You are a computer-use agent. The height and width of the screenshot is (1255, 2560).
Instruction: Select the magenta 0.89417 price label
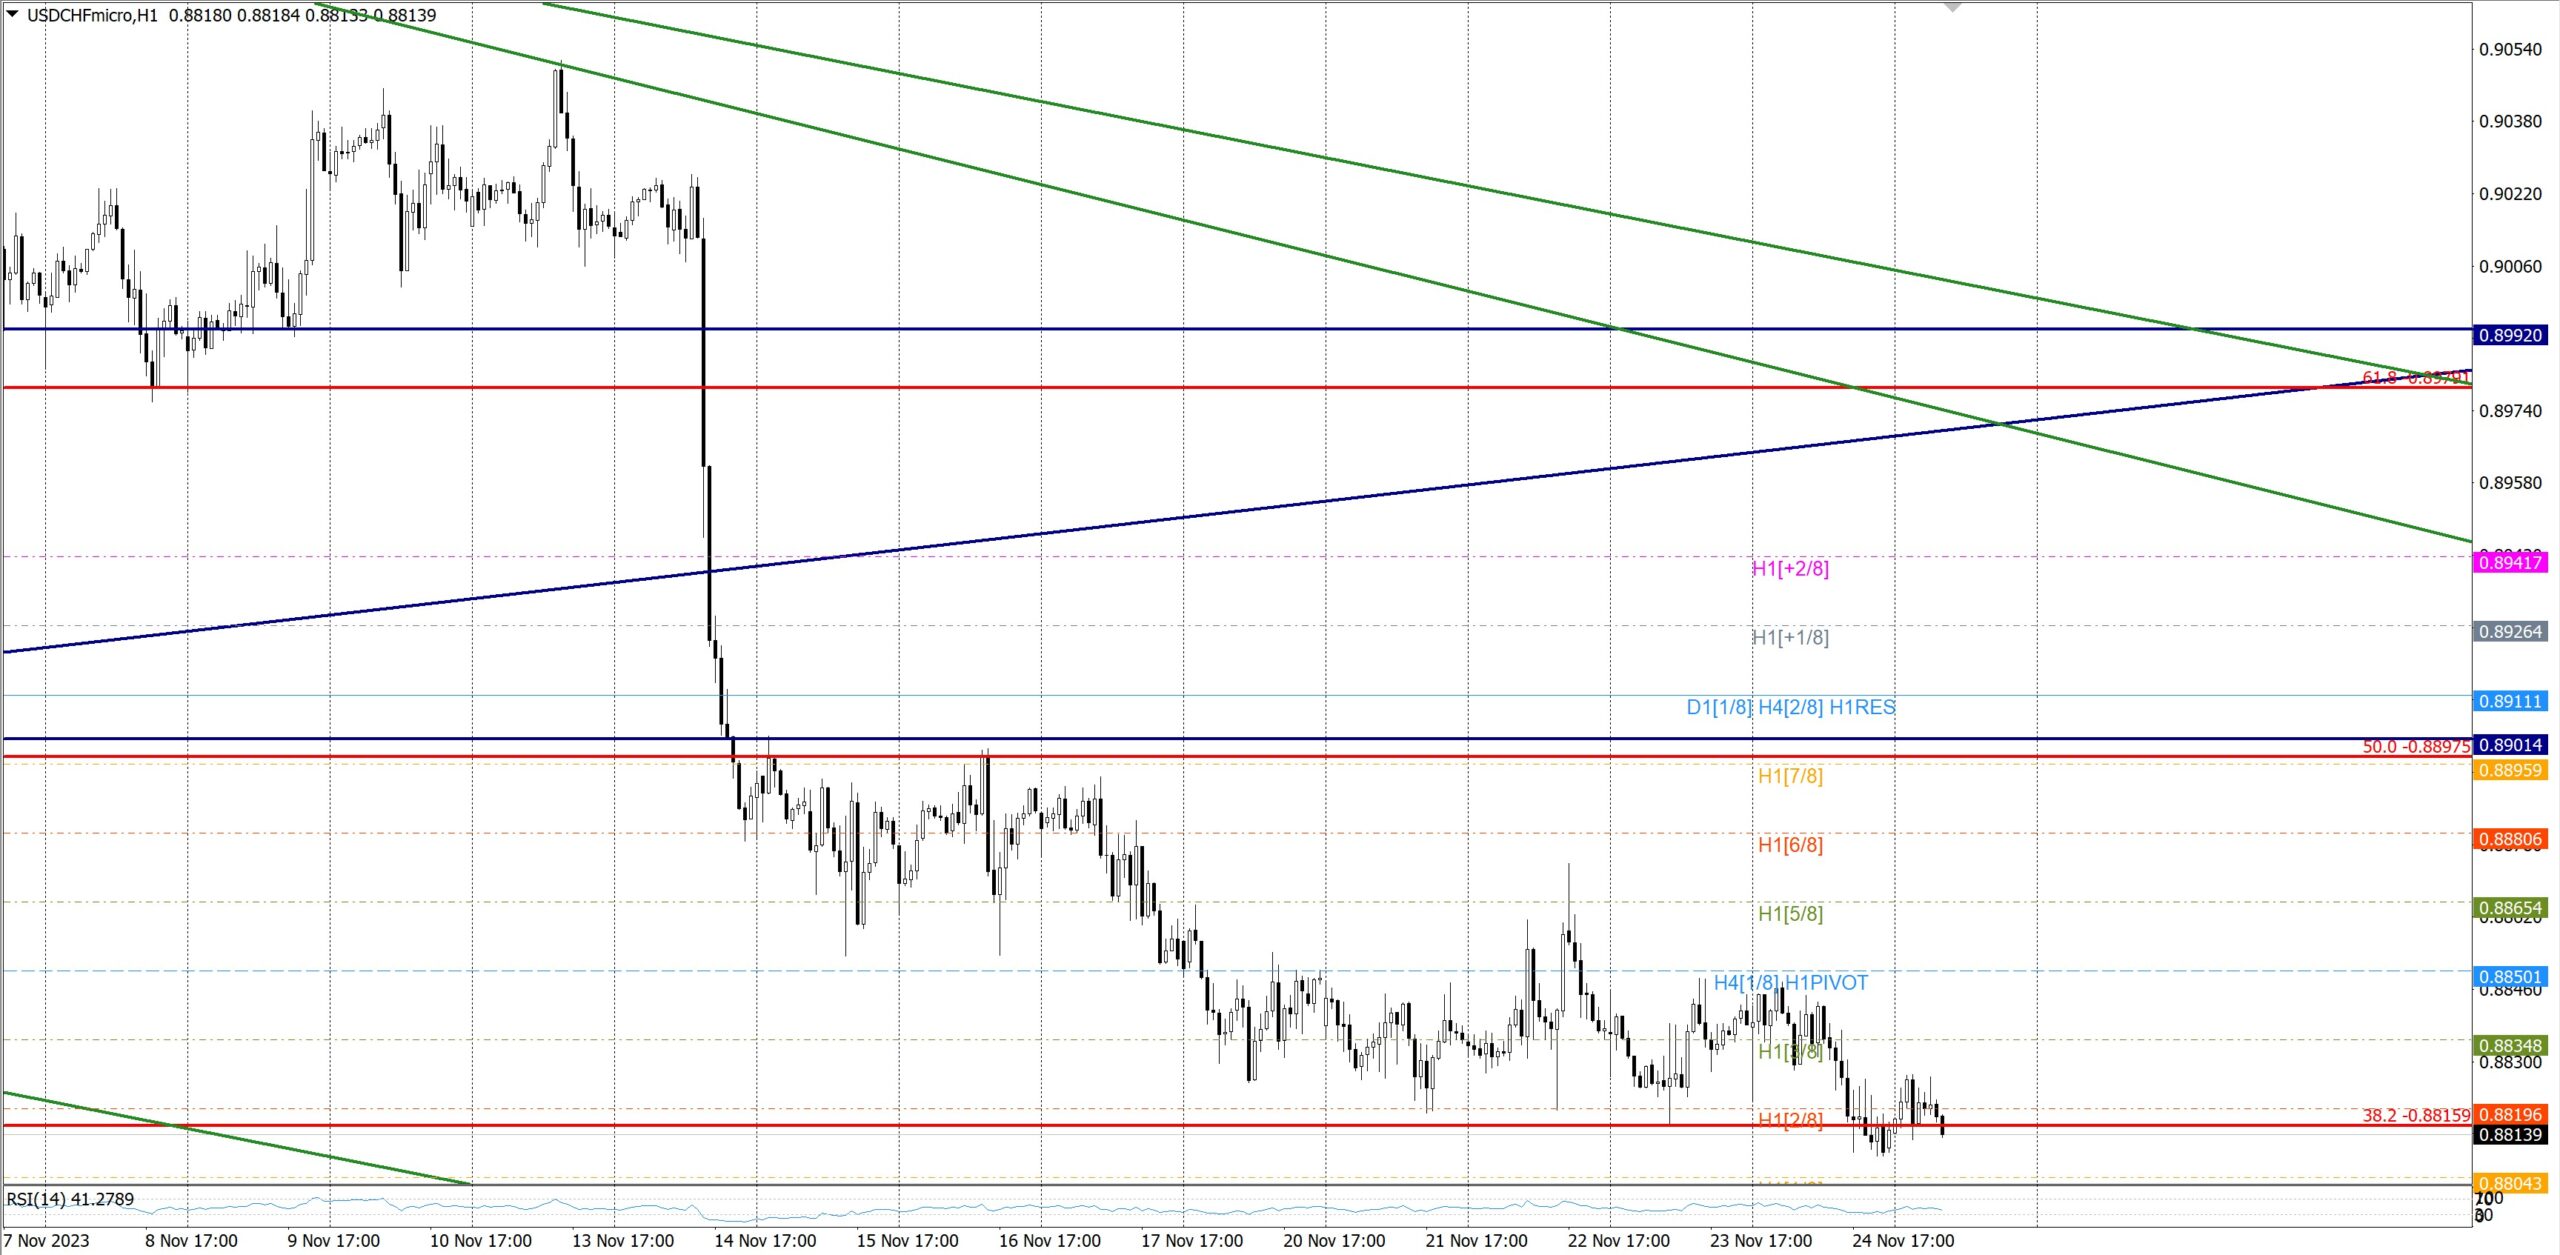pyautogui.click(x=2509, y=563)
